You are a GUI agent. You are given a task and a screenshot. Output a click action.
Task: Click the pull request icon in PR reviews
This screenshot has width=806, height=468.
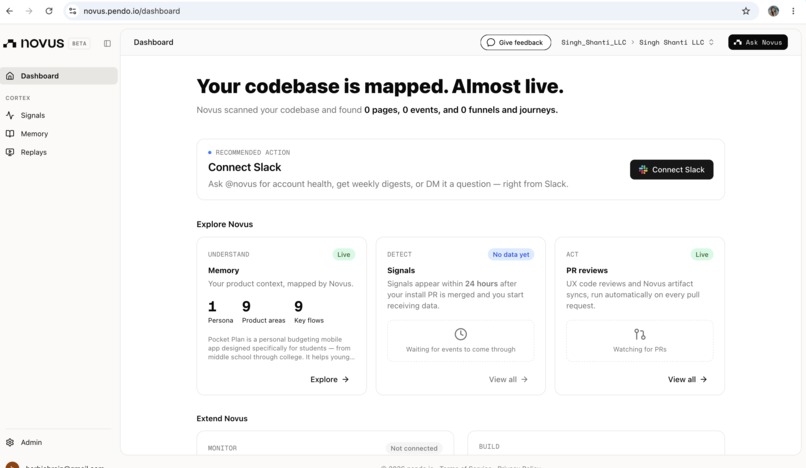639,334
